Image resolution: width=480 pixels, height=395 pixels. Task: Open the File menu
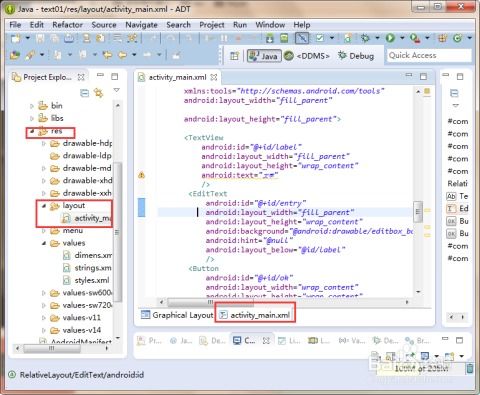(15, 25)
